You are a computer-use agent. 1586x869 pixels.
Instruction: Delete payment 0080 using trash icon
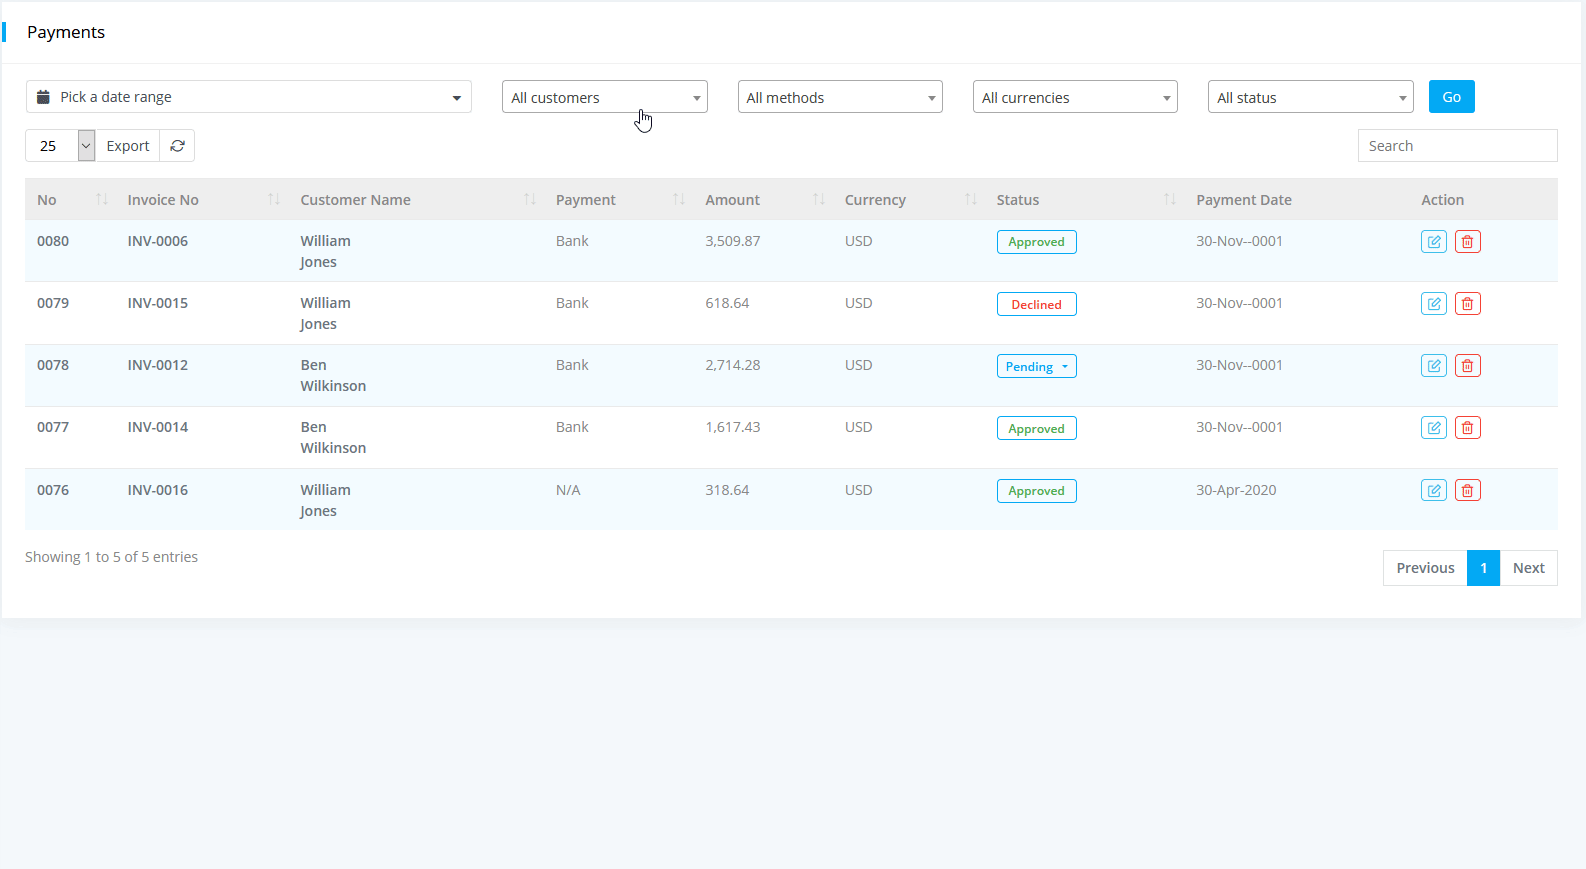pos(1467,242)
